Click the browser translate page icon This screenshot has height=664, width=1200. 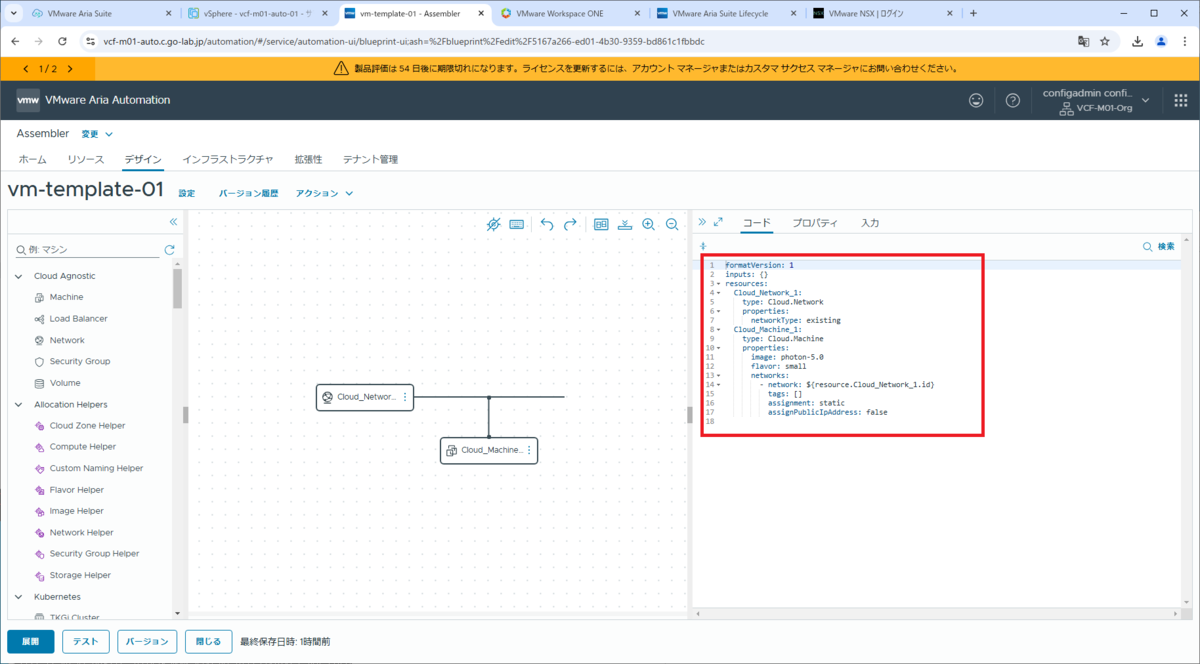[x=1083, y=42]
